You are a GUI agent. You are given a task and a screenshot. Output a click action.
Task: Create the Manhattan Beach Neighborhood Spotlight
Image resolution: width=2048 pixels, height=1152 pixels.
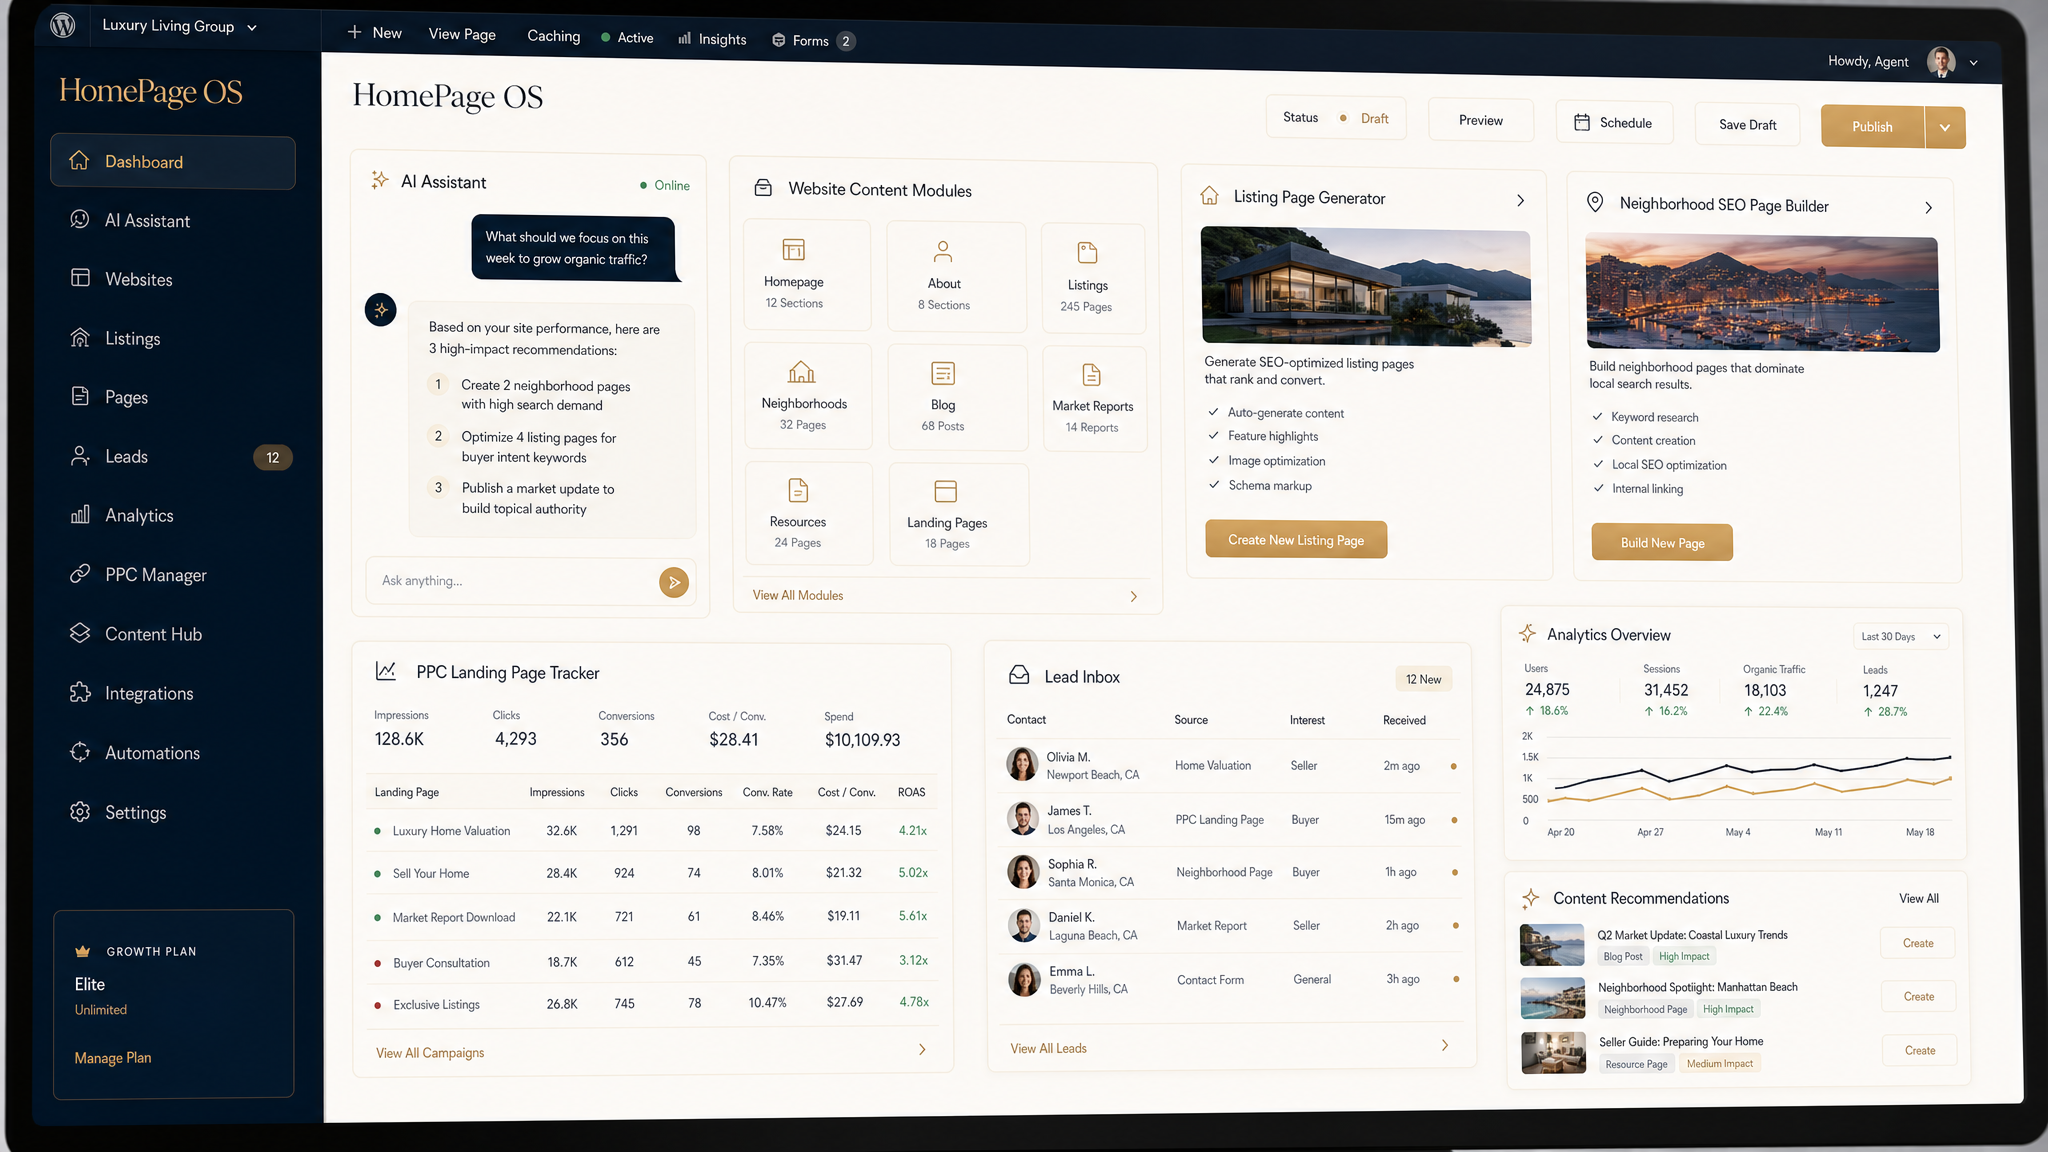click(1918, 996)
